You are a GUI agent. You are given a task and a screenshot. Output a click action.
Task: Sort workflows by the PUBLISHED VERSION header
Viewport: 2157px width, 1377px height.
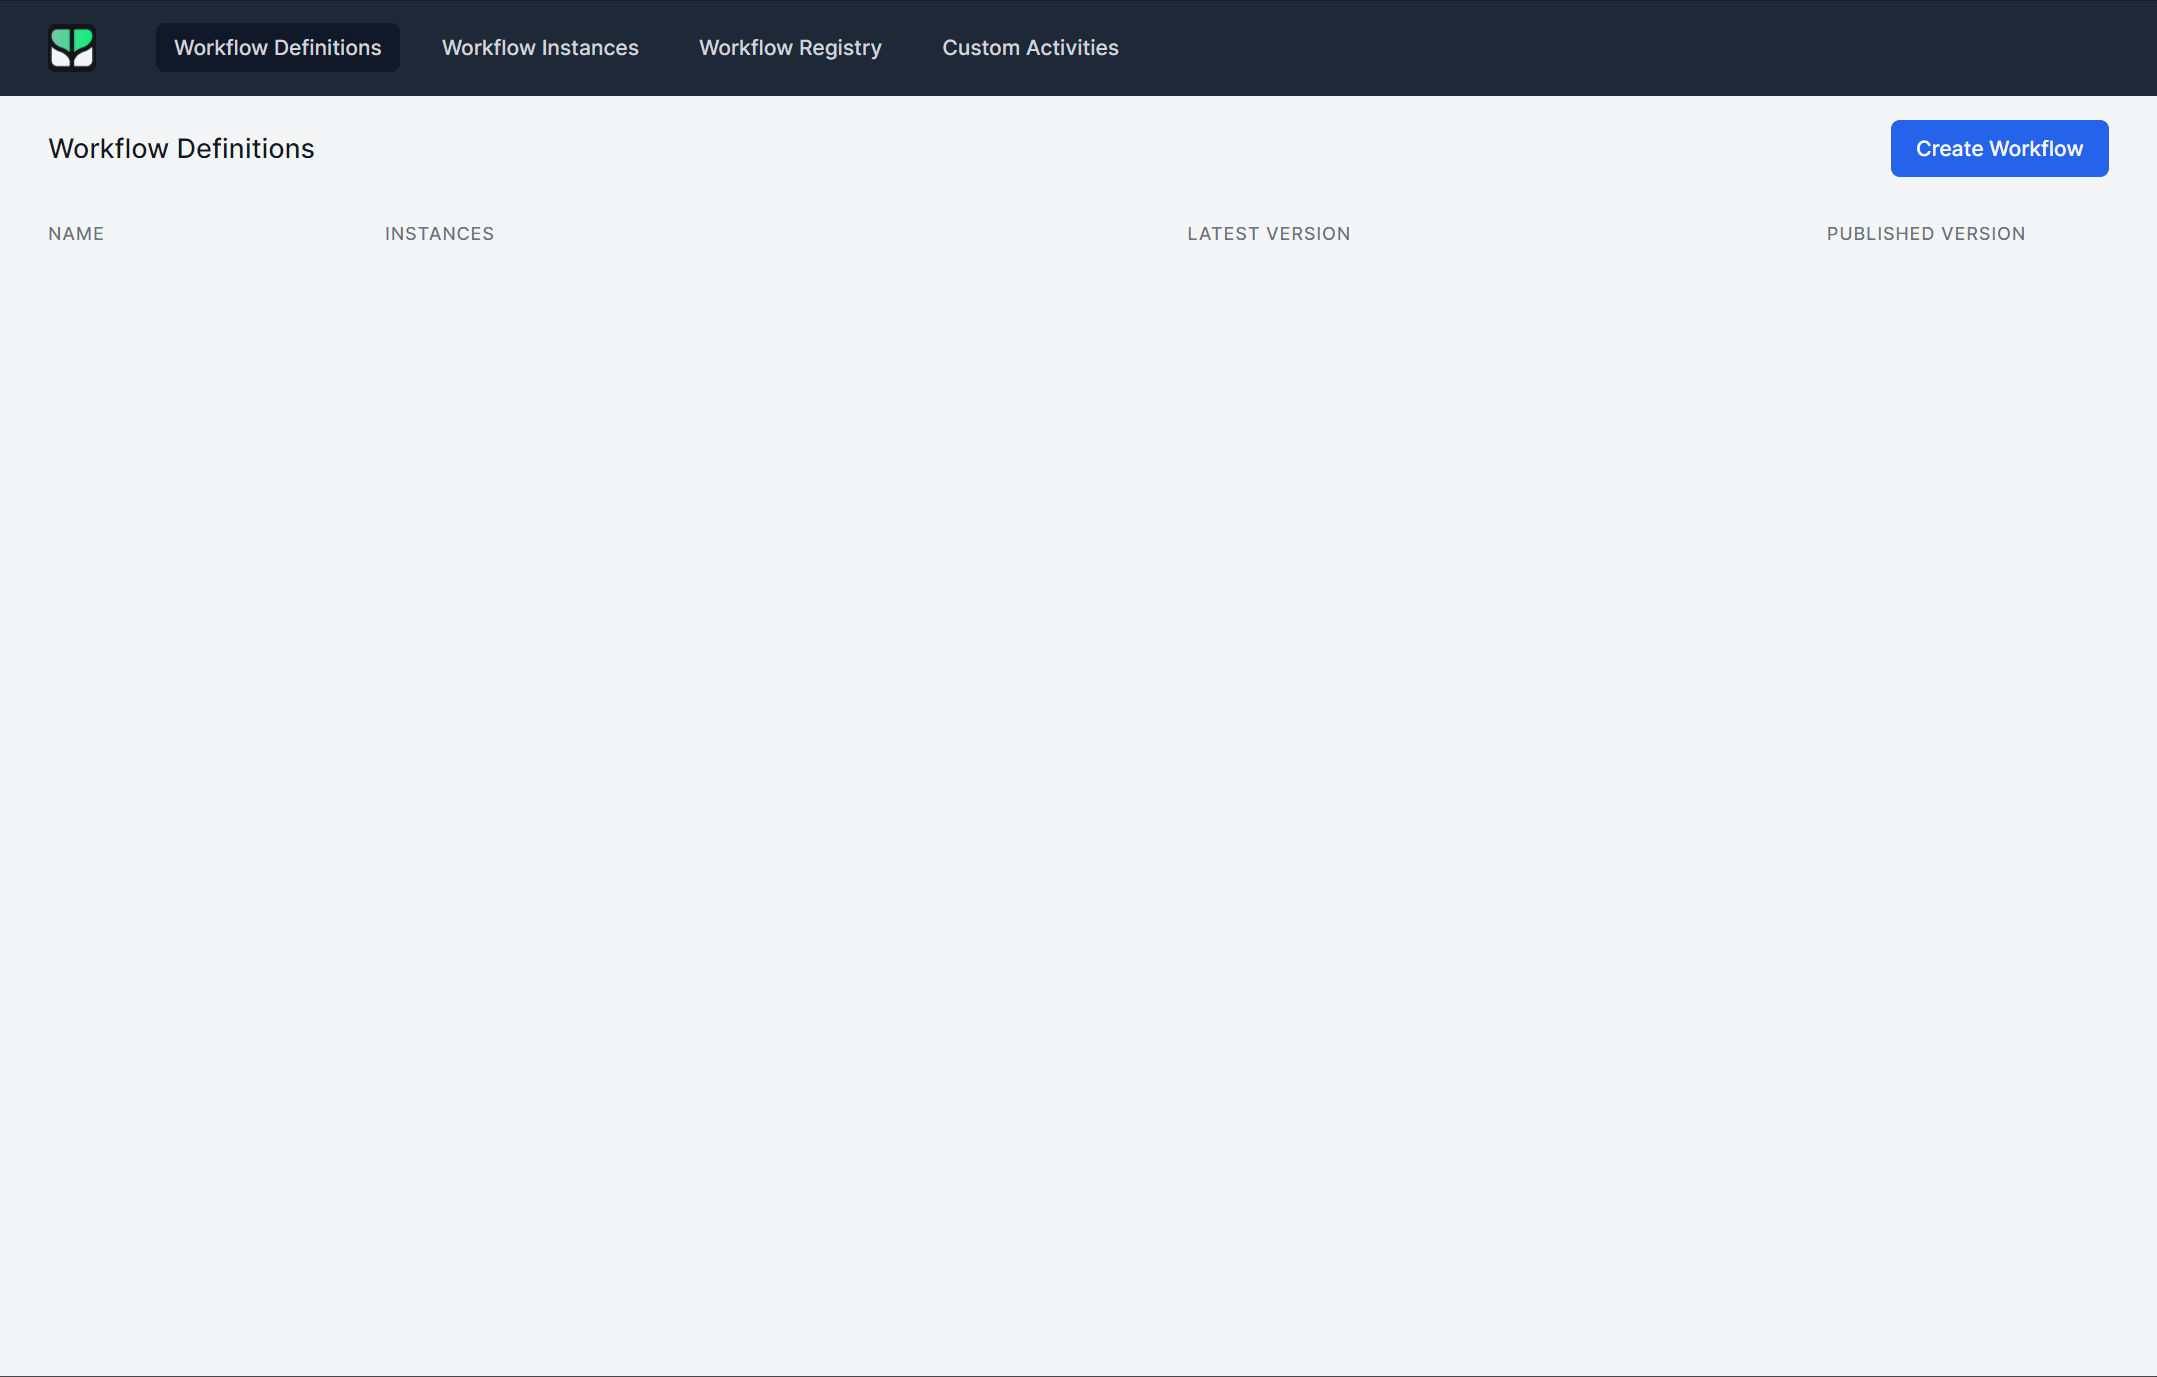[x=1925, y=234]
